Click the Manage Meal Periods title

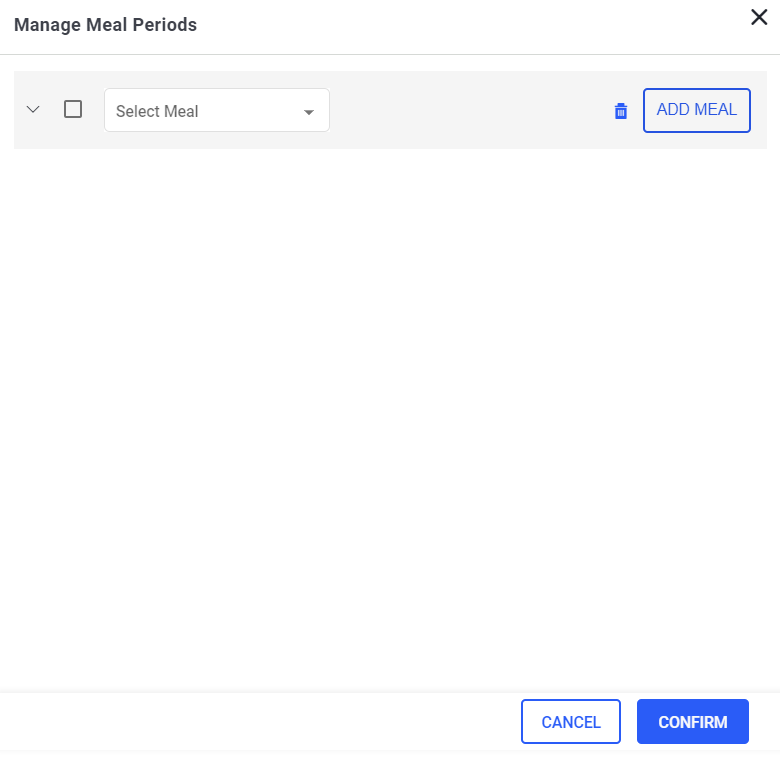click(106, 24)
